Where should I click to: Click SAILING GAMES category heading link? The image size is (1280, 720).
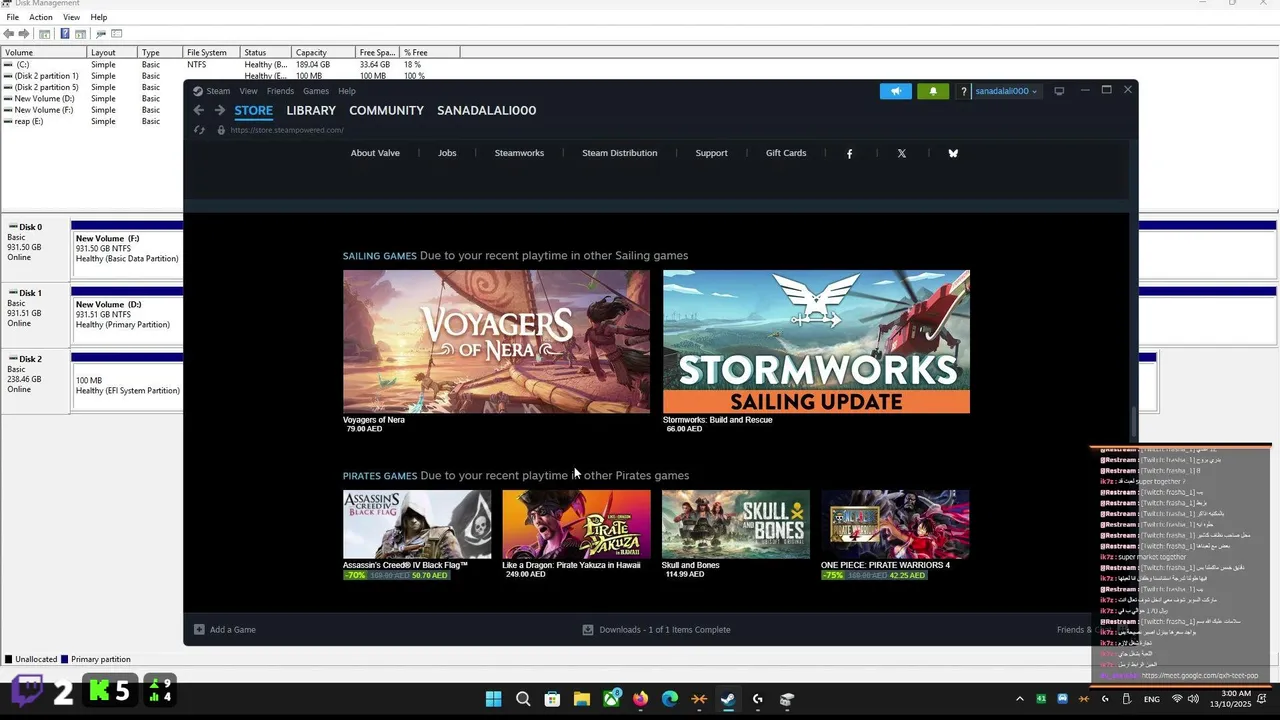tap(380, 256)
